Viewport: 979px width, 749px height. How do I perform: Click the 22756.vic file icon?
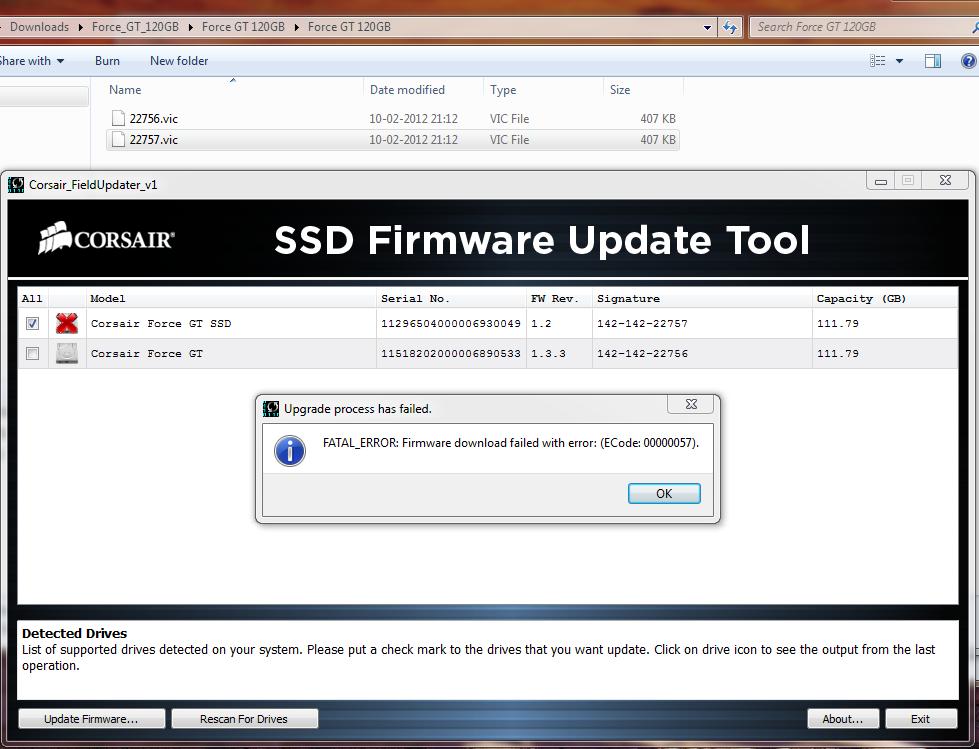point(118,118)
